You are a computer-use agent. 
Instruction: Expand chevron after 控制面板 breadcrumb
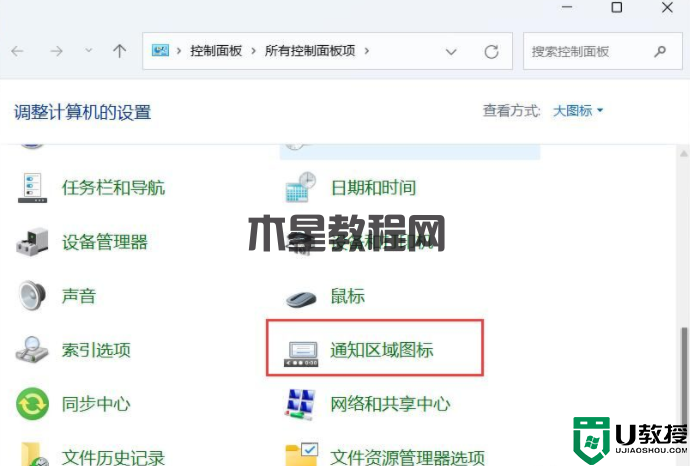[x=253, y=51]
